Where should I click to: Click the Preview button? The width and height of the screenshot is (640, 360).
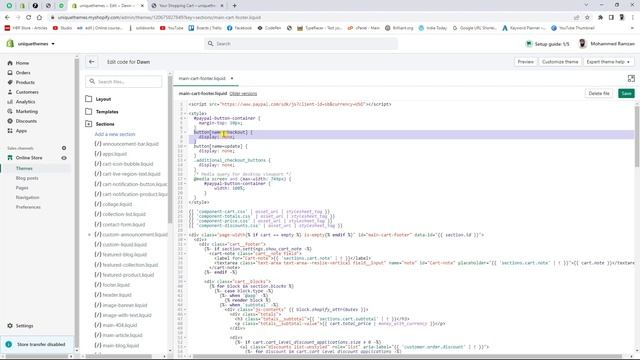point(525,62)
